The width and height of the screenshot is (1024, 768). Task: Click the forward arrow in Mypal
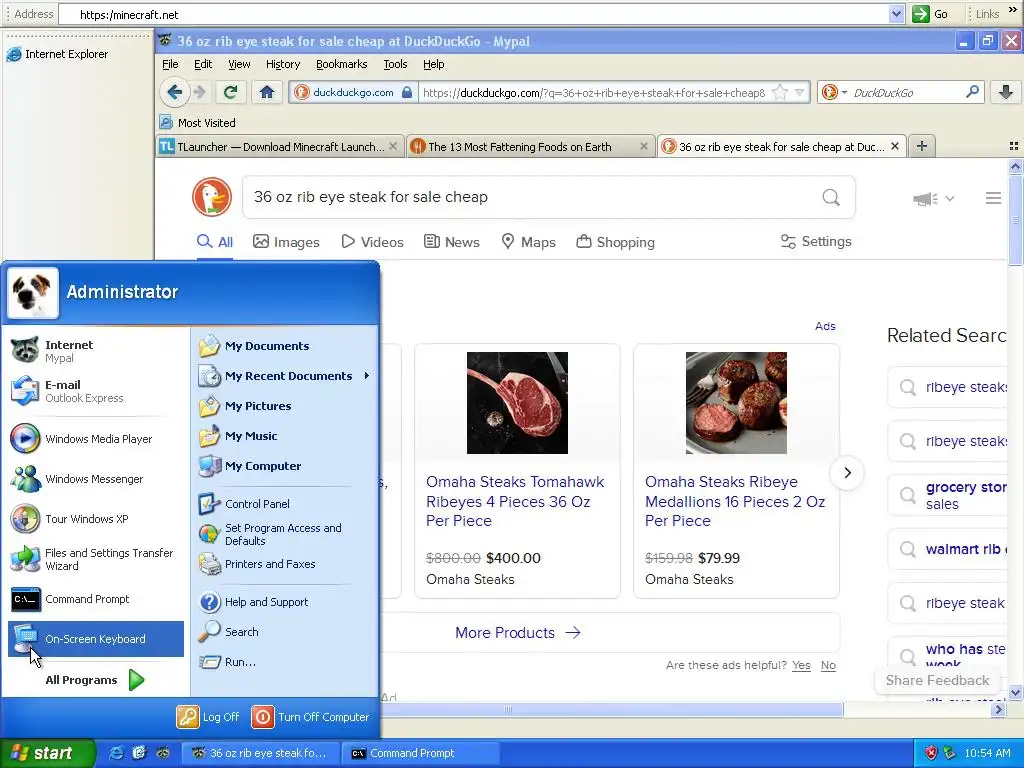point(200,92)
